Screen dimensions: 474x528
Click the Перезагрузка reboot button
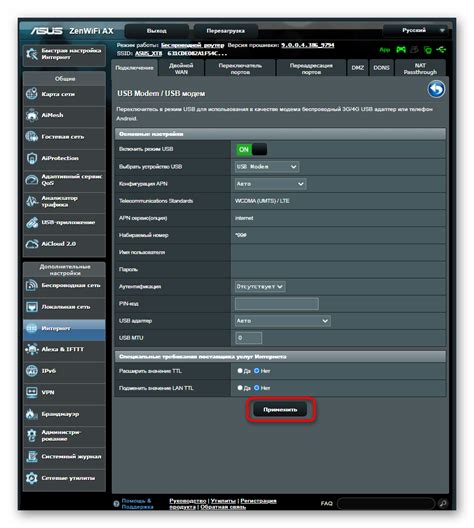tap(226, 31)
